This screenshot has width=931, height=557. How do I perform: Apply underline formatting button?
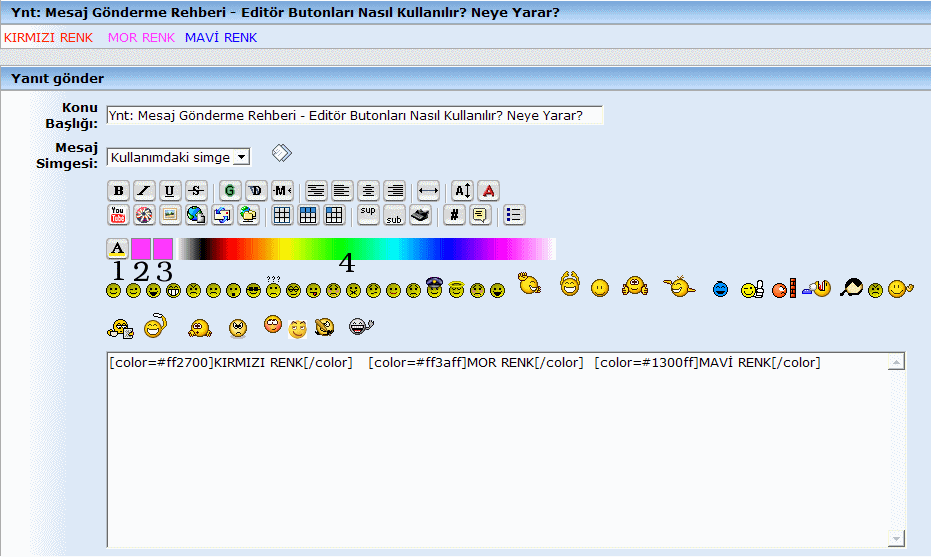coord(170,191)
